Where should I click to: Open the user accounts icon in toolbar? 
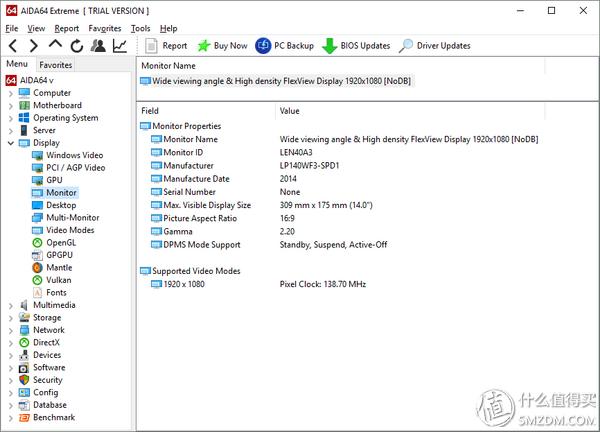pyautogui.click(x=98, y=46)
